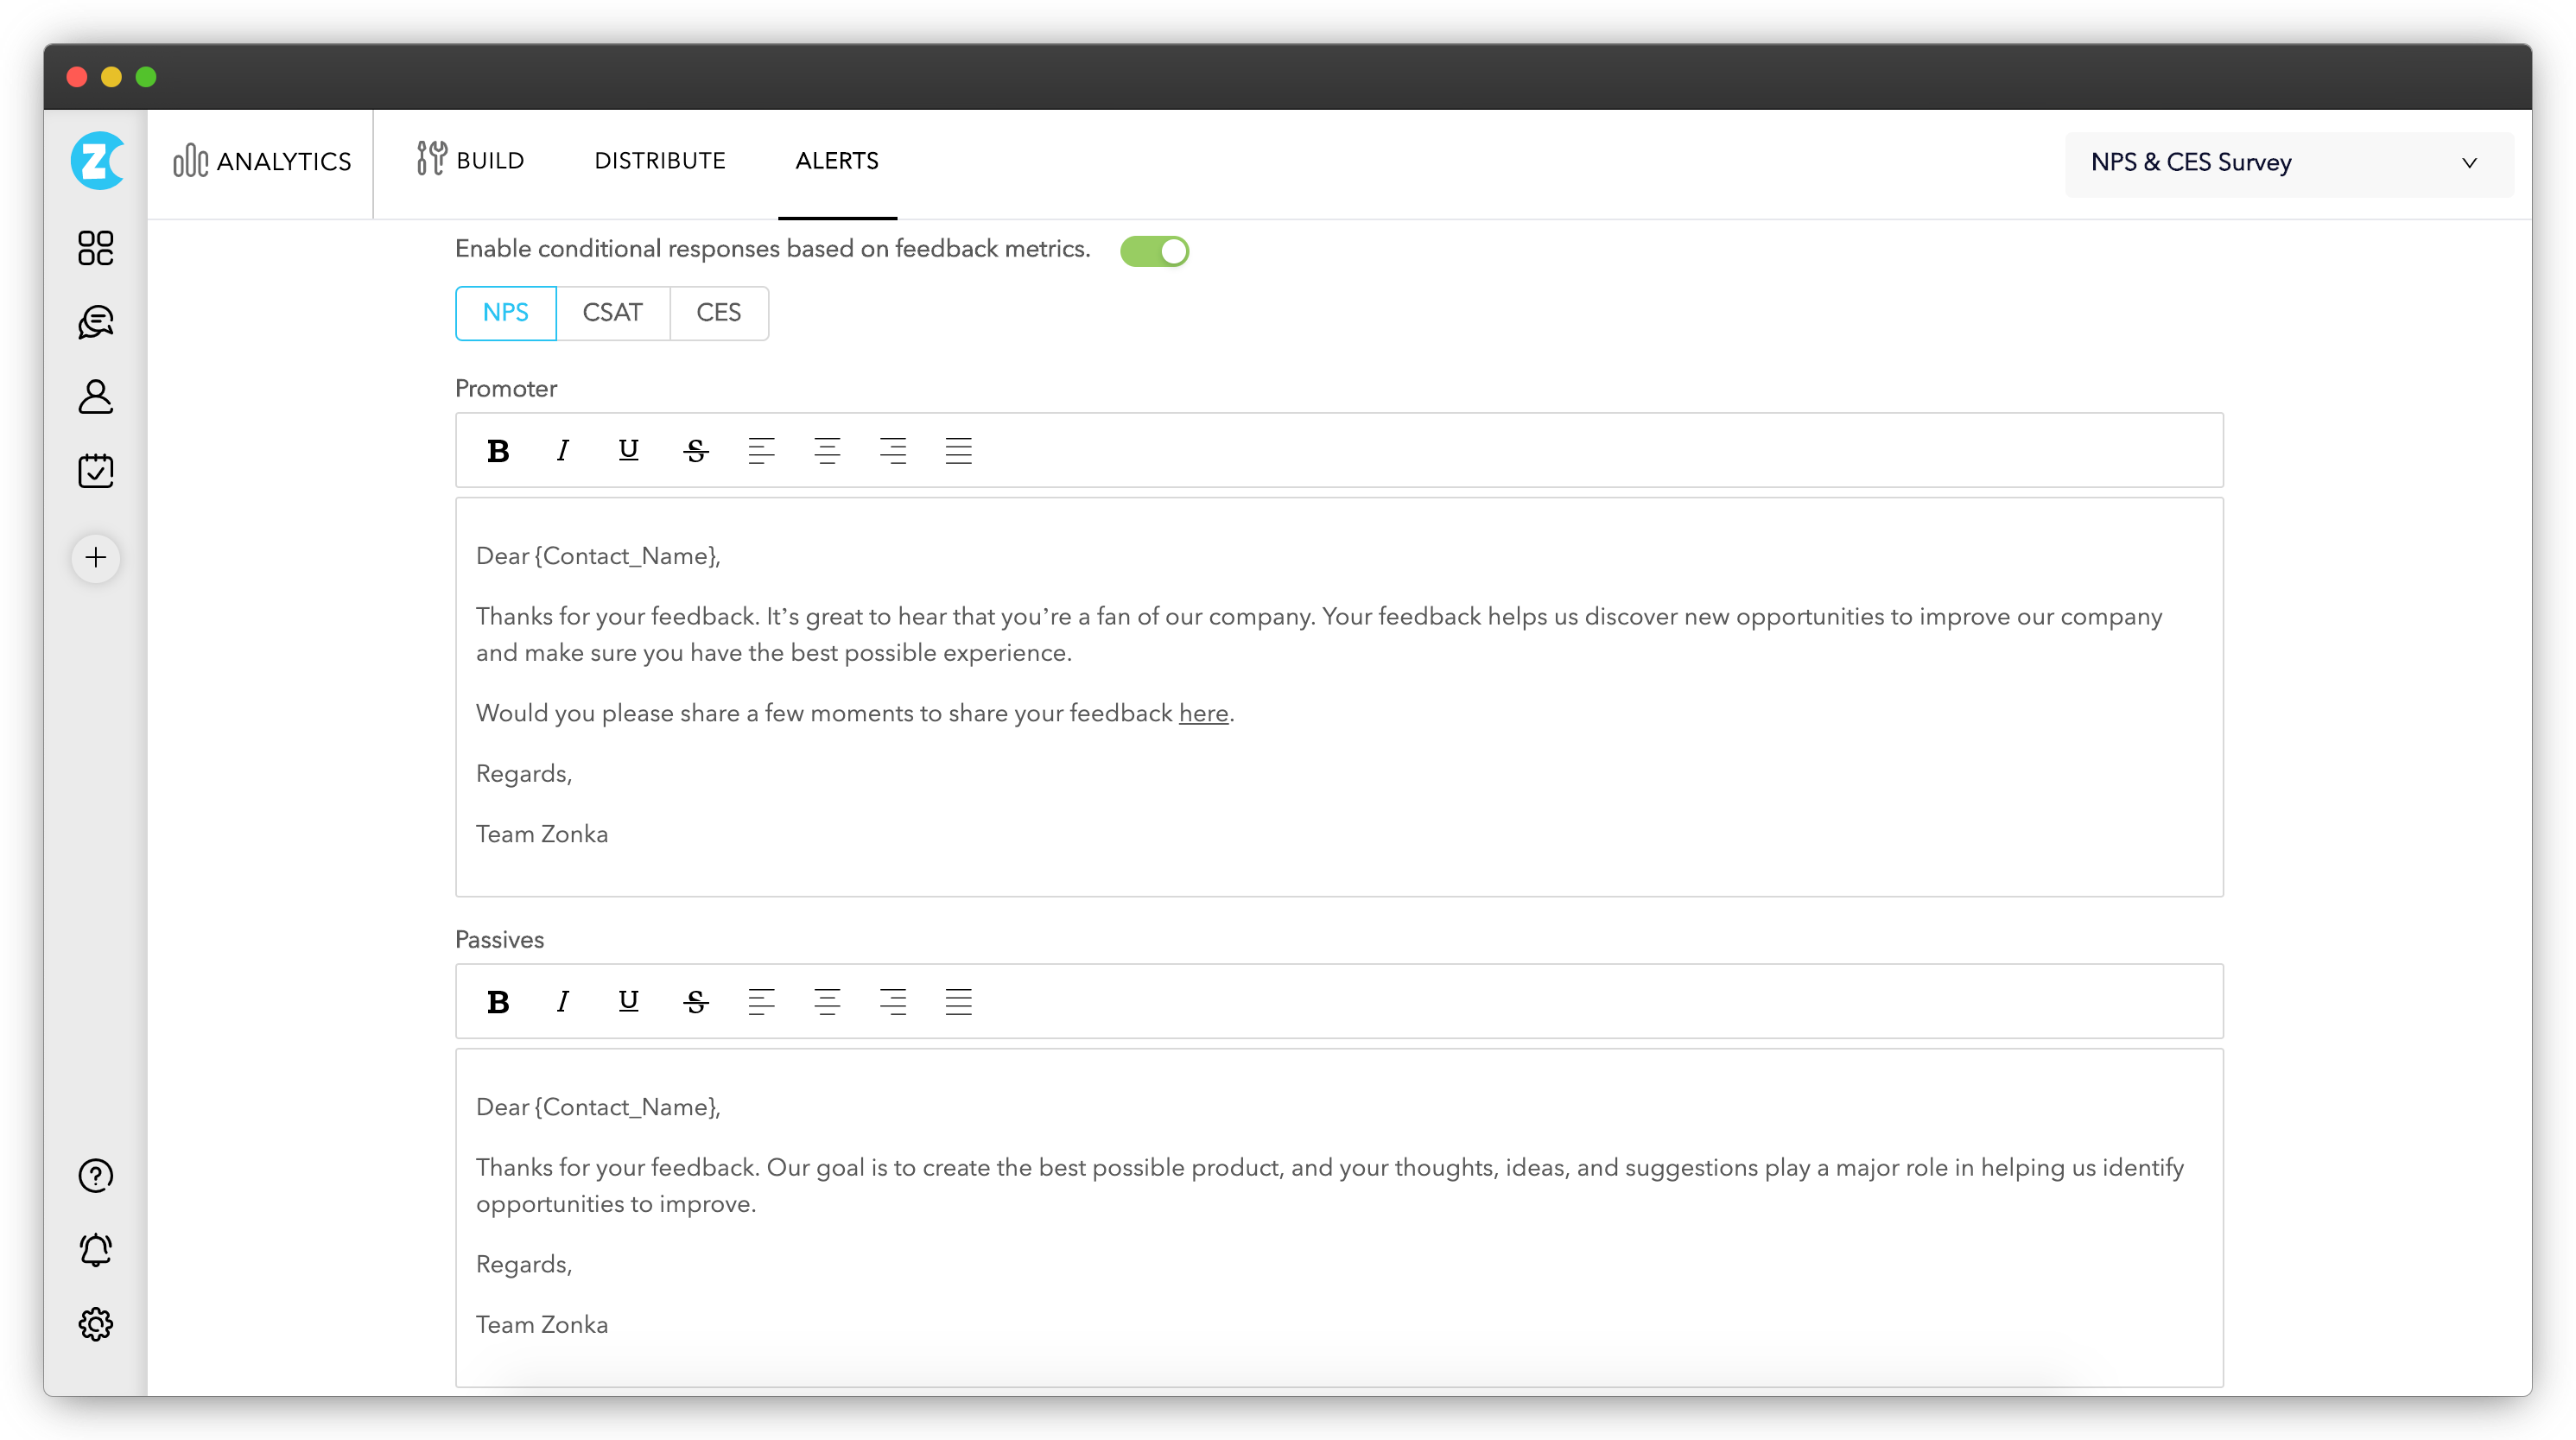Click the Zonka logo
The width and height of the screenshot is (2576, 1440).
95,160
